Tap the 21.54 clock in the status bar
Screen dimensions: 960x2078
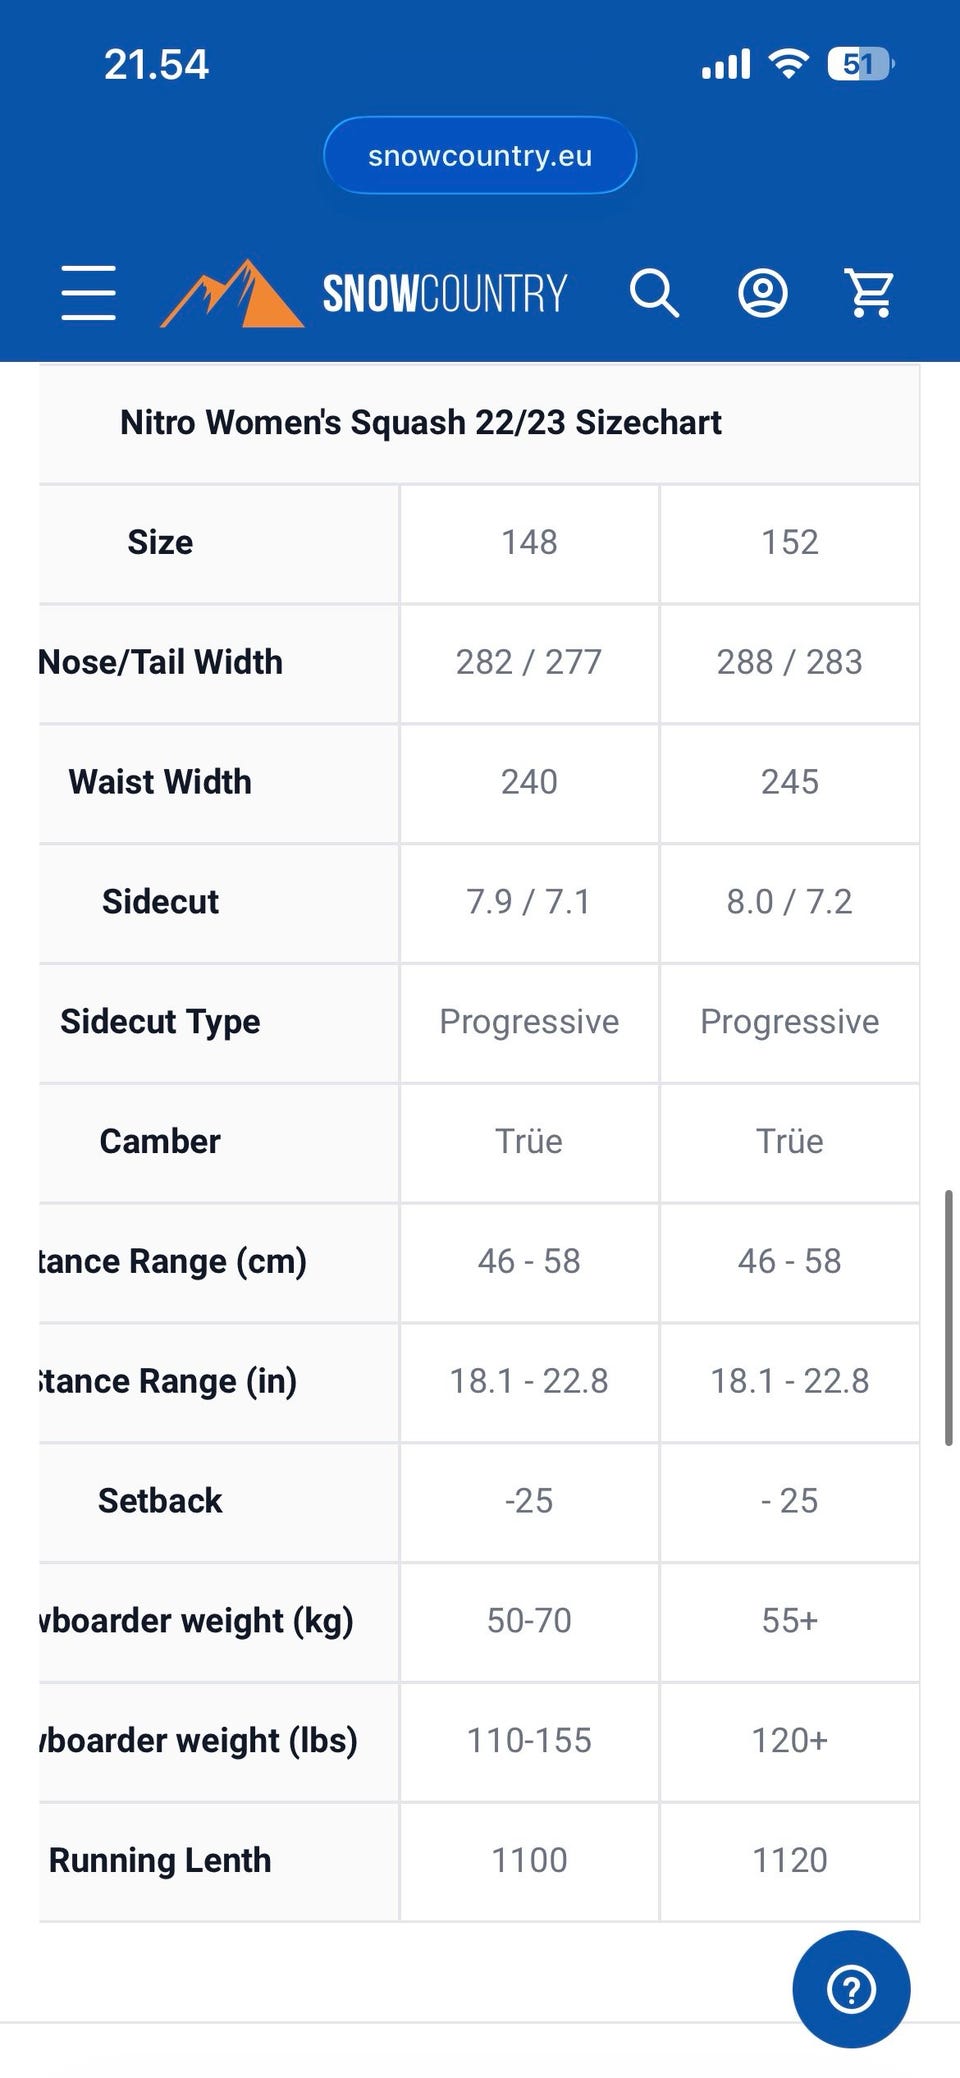(x=156, y=65)
